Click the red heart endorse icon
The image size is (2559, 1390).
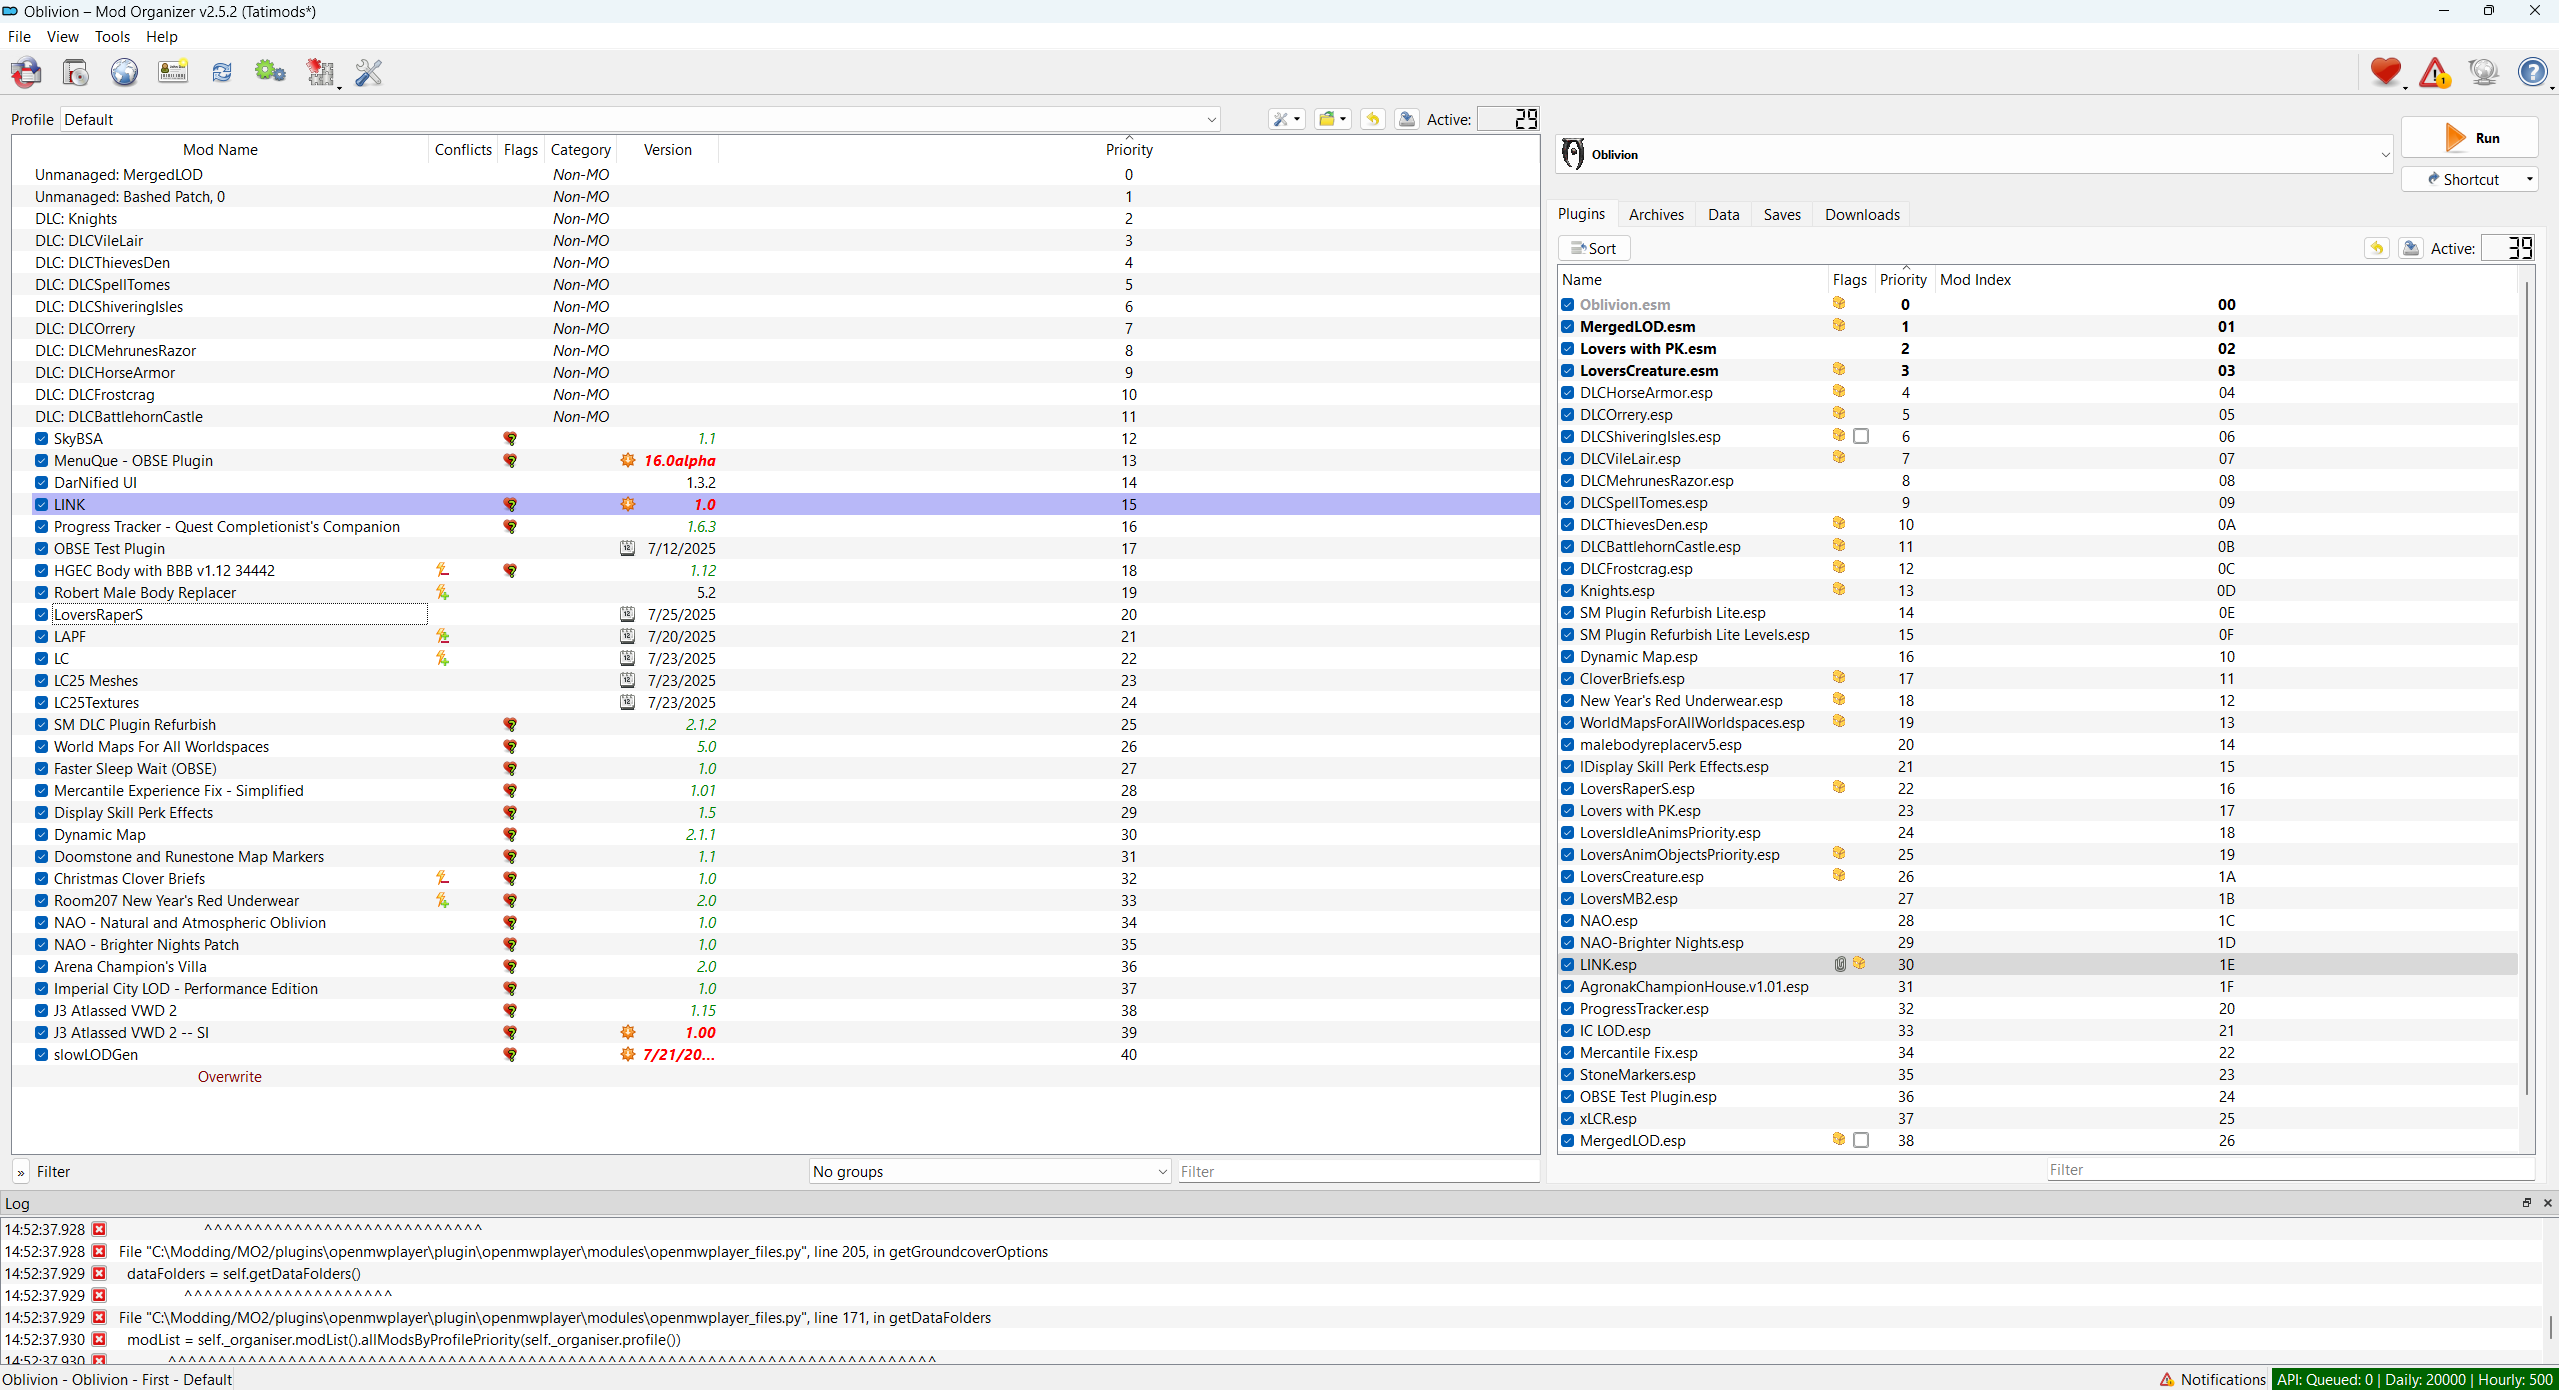2386,72
